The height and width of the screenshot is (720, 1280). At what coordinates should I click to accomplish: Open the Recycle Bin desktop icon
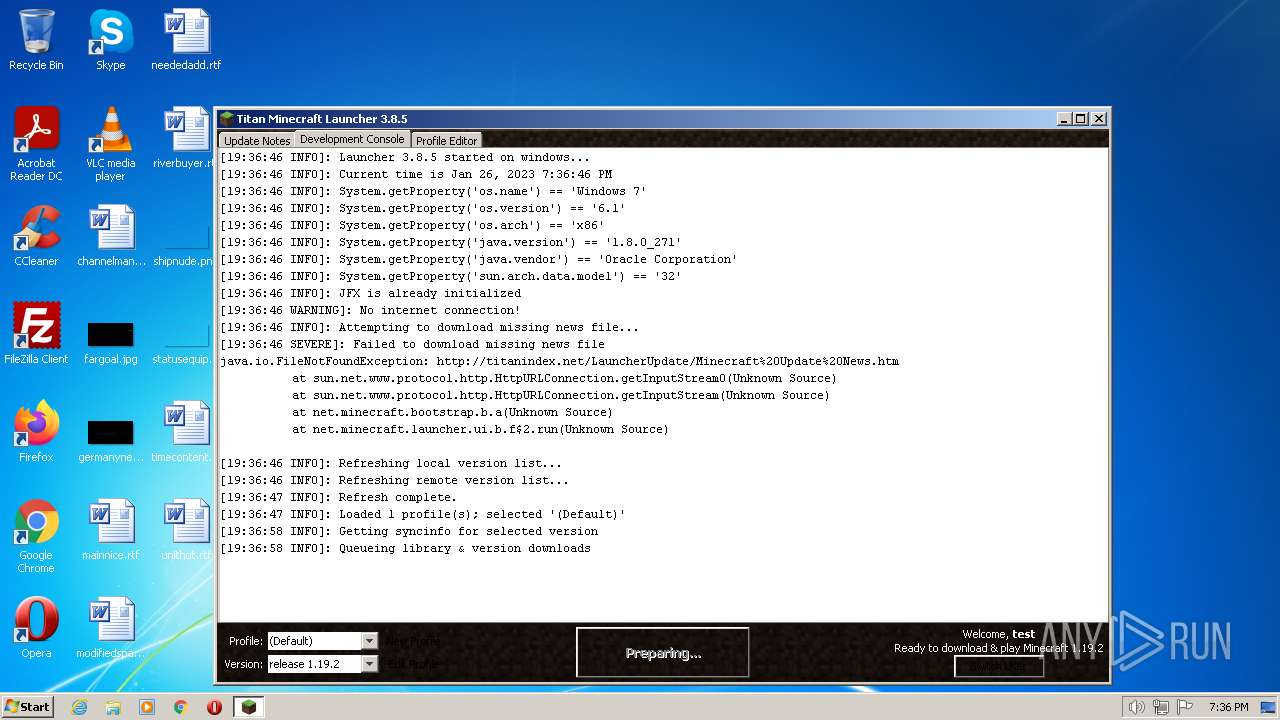click(36, 40)
